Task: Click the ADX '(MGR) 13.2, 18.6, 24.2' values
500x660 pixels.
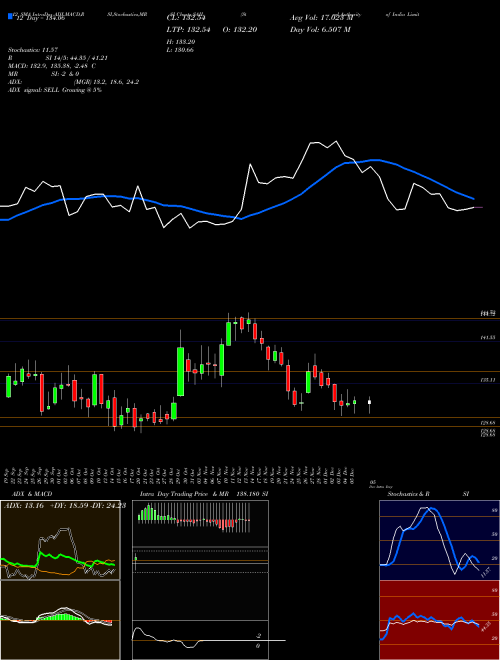Action: [x=106, y=82]
